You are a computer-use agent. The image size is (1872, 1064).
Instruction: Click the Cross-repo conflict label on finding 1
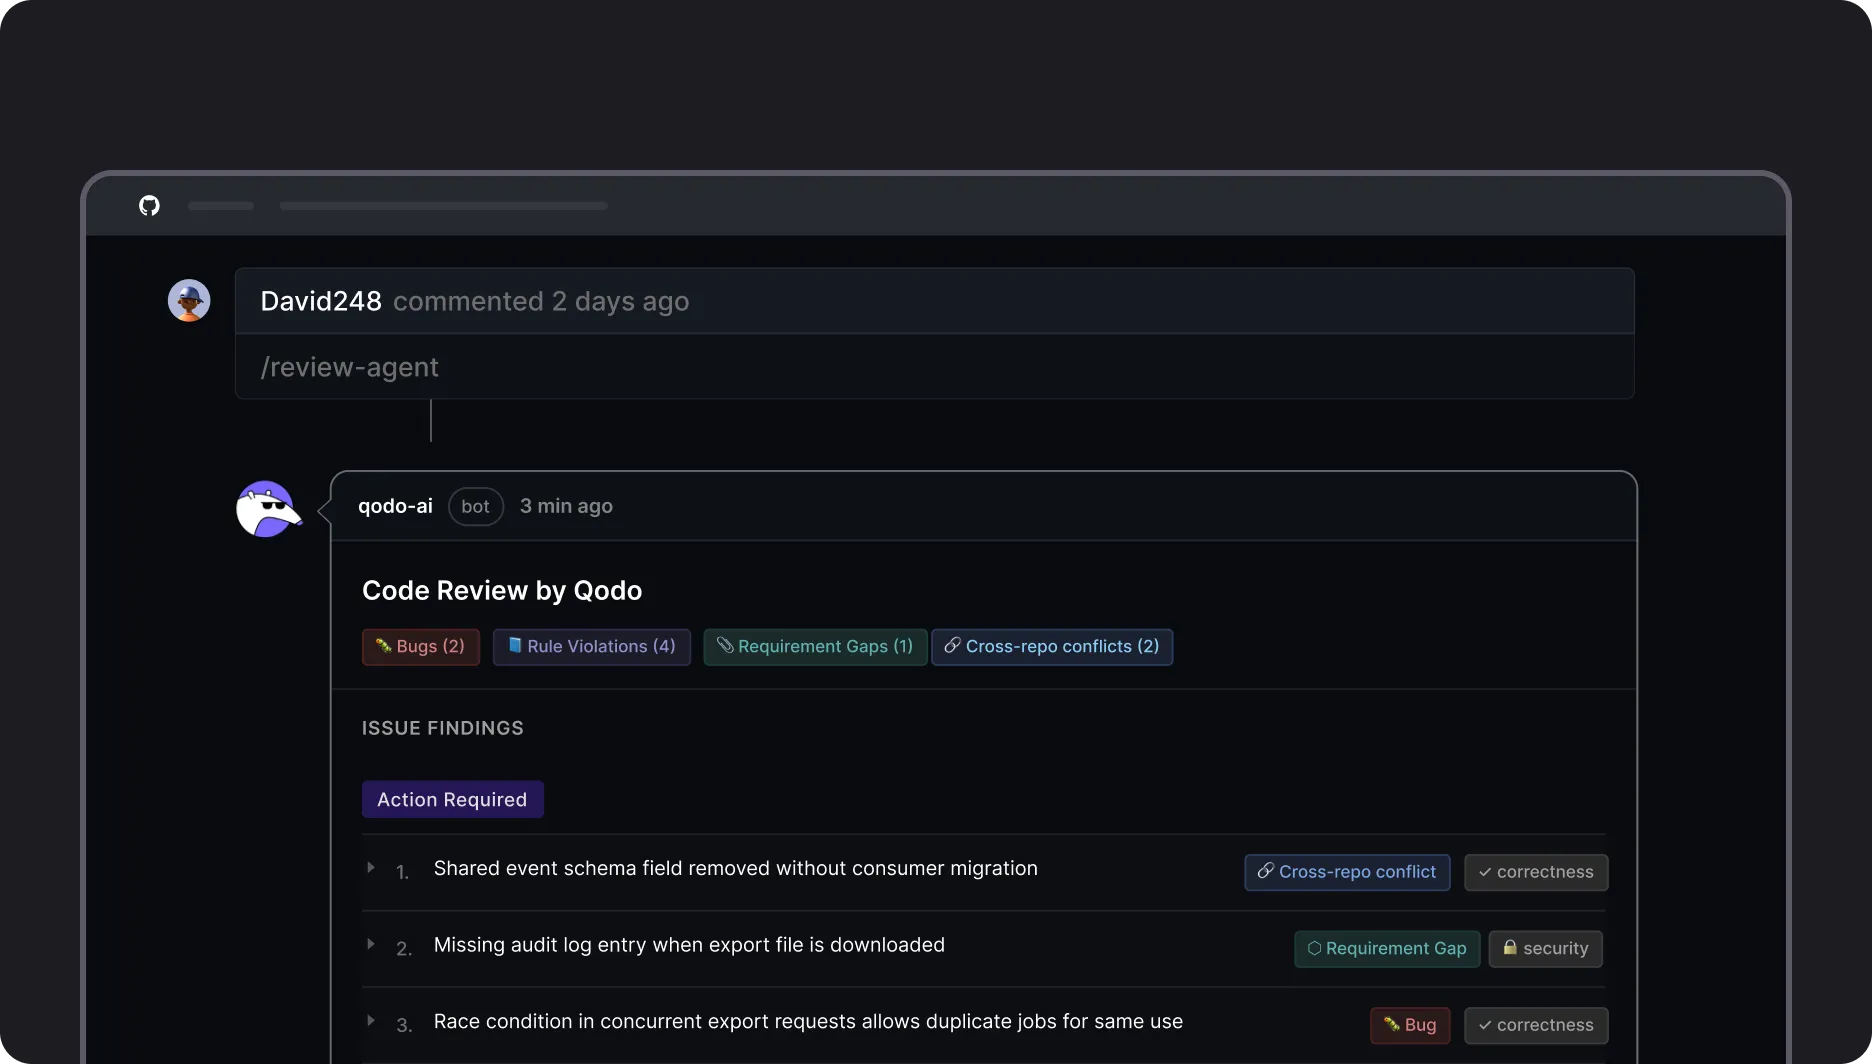[x=1347, y=872]
